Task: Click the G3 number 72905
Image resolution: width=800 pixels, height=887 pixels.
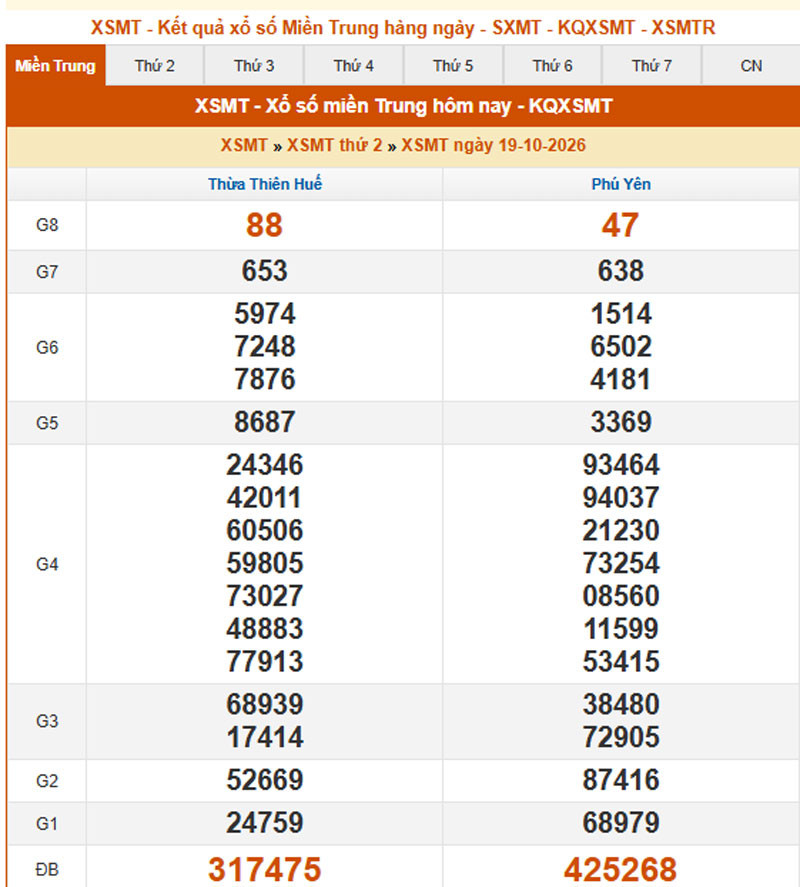Action: click(x=621, y=738)
